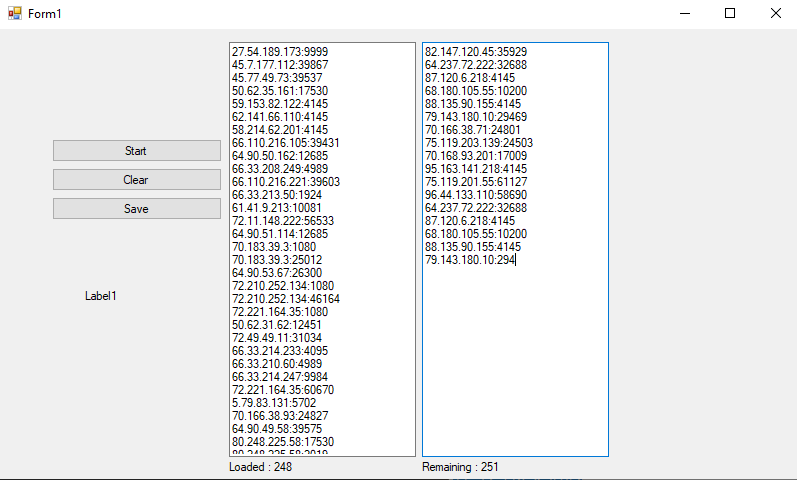This screenshot has width=797, height=480.
Task: Click line 79.143.180.10:29469 in the right box
Action: pos(476,117)
